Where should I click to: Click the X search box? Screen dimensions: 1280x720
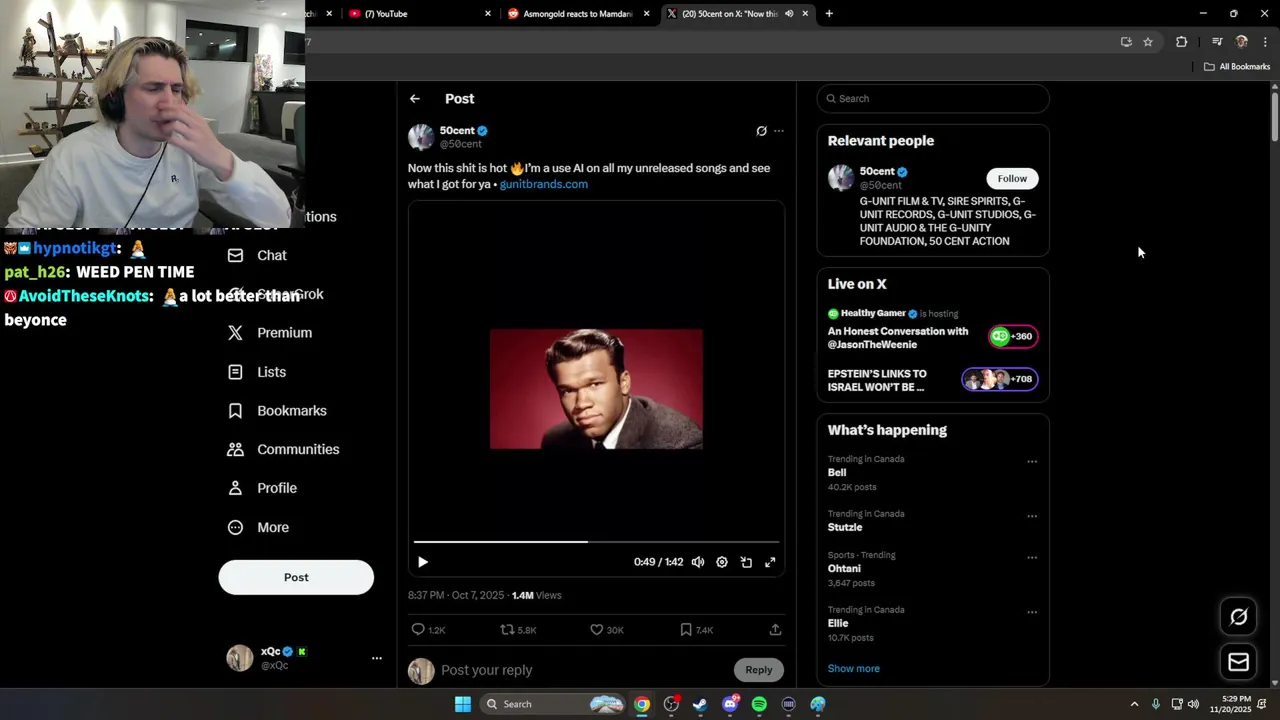point(933,99)
